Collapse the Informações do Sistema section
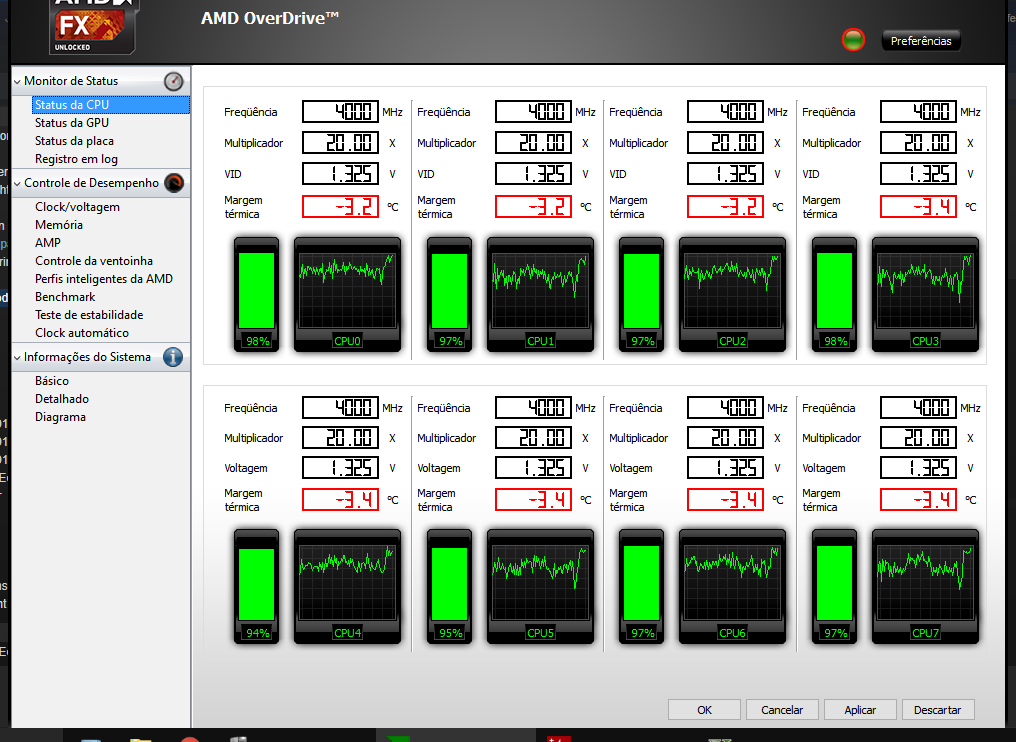The width and height of the screenshot is (1016, 742). point(17,357)
